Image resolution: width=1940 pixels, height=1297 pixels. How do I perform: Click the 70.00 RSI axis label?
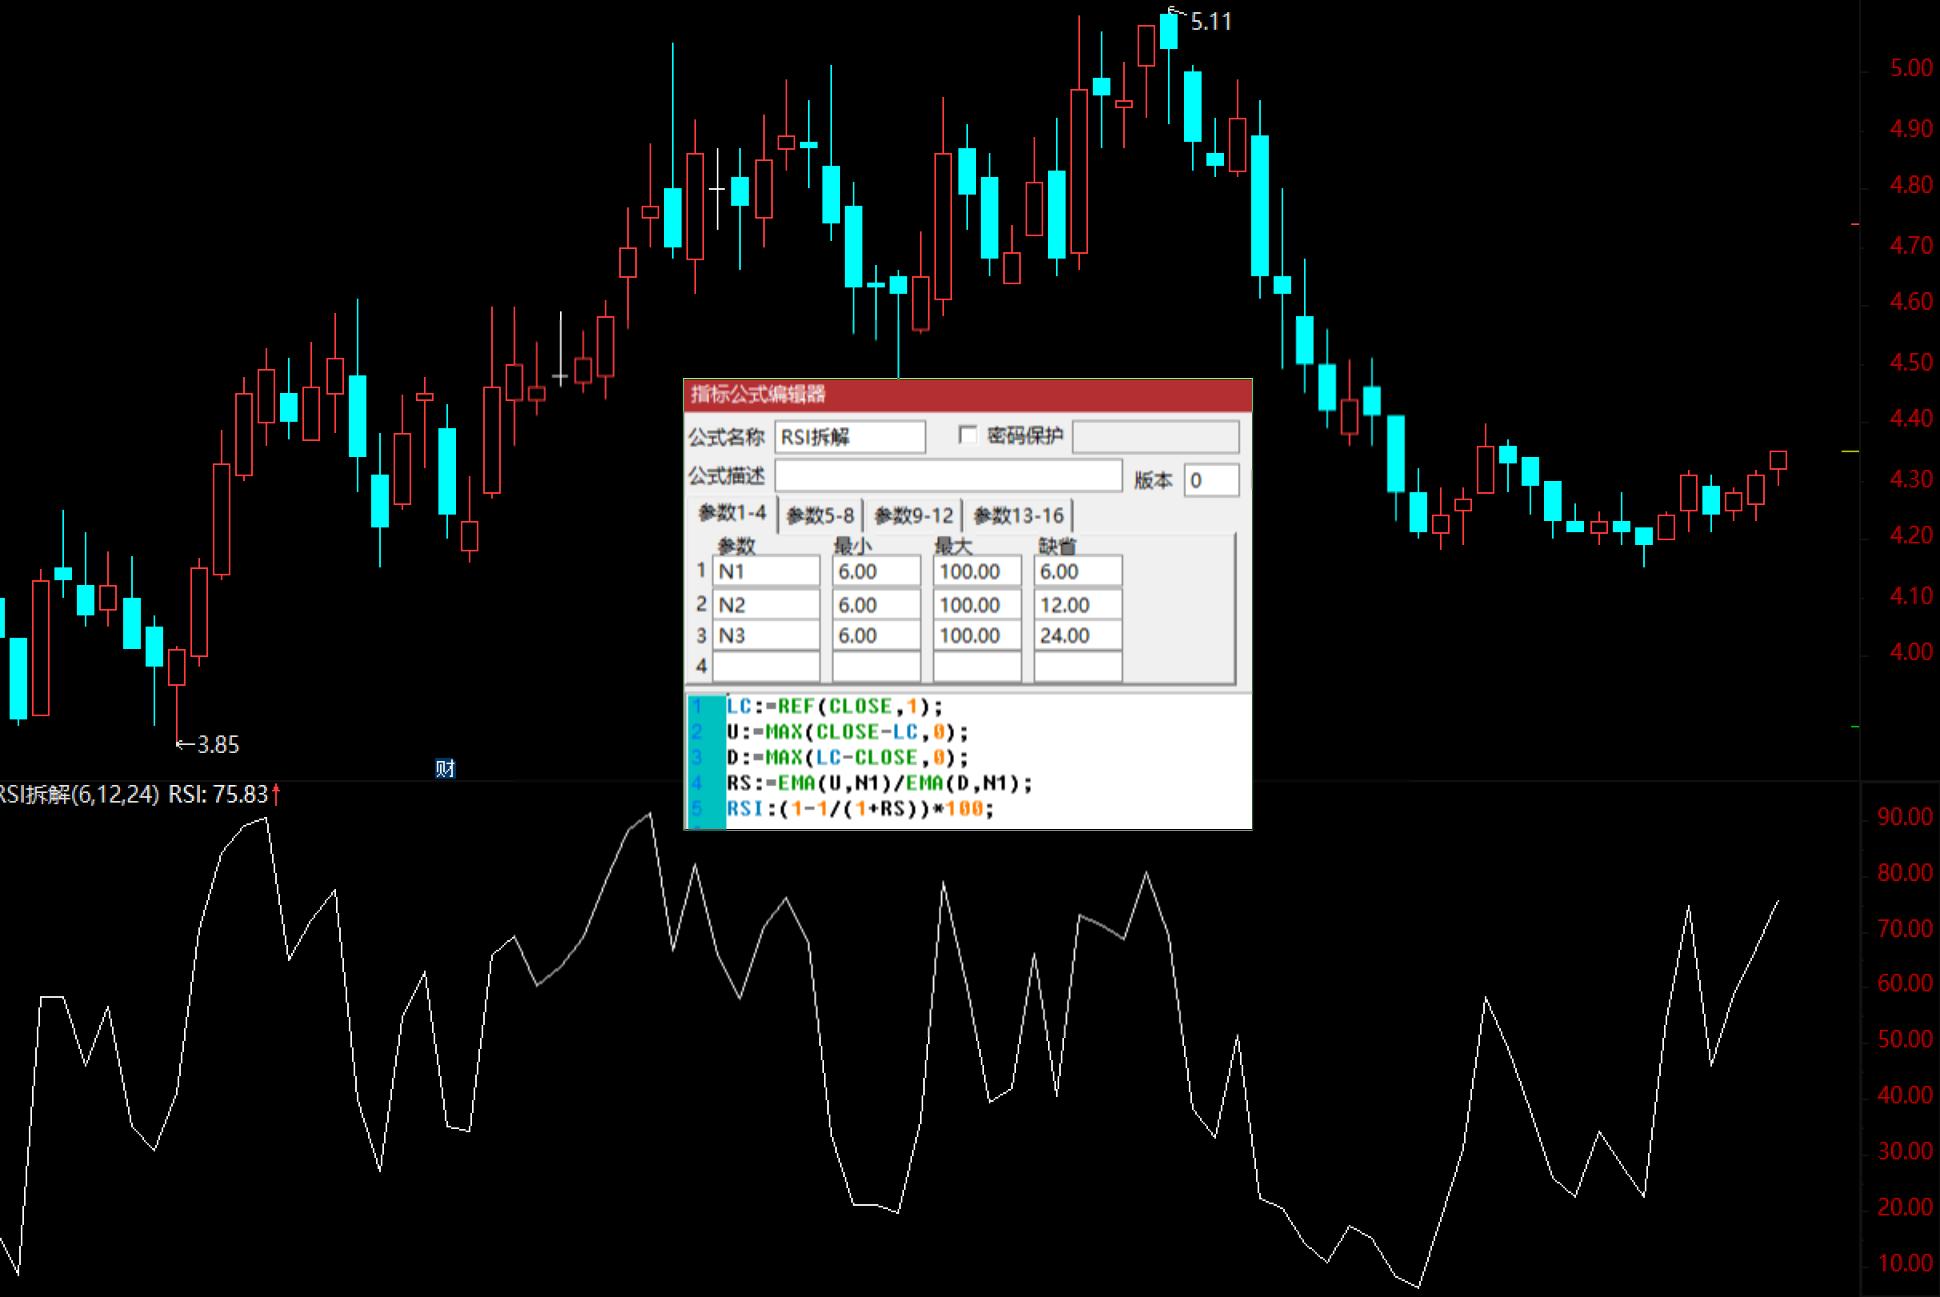[1905, 929]
